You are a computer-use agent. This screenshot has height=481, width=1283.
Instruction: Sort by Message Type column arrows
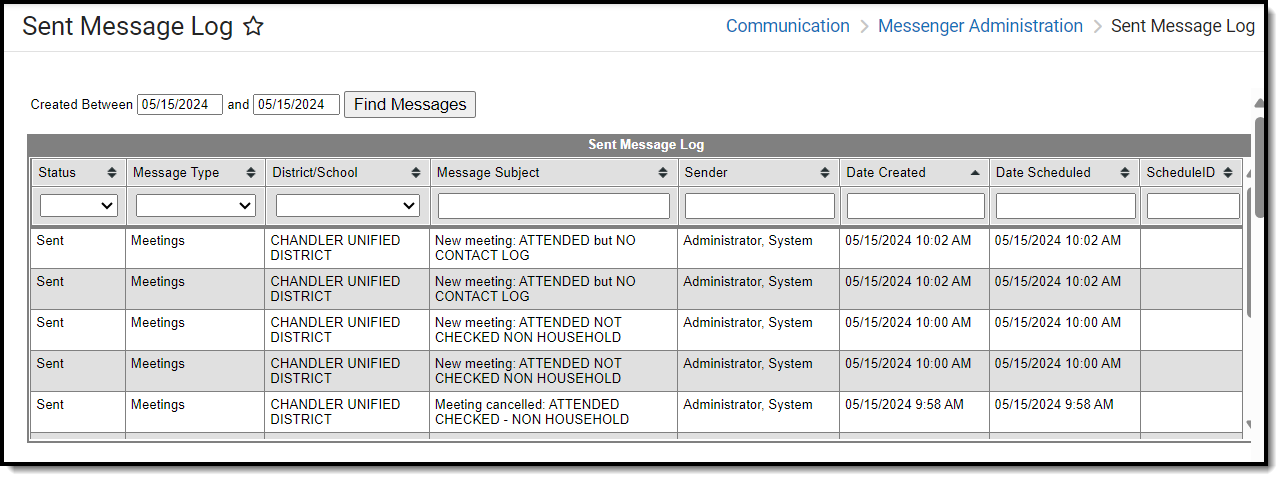tap(251, 173)
